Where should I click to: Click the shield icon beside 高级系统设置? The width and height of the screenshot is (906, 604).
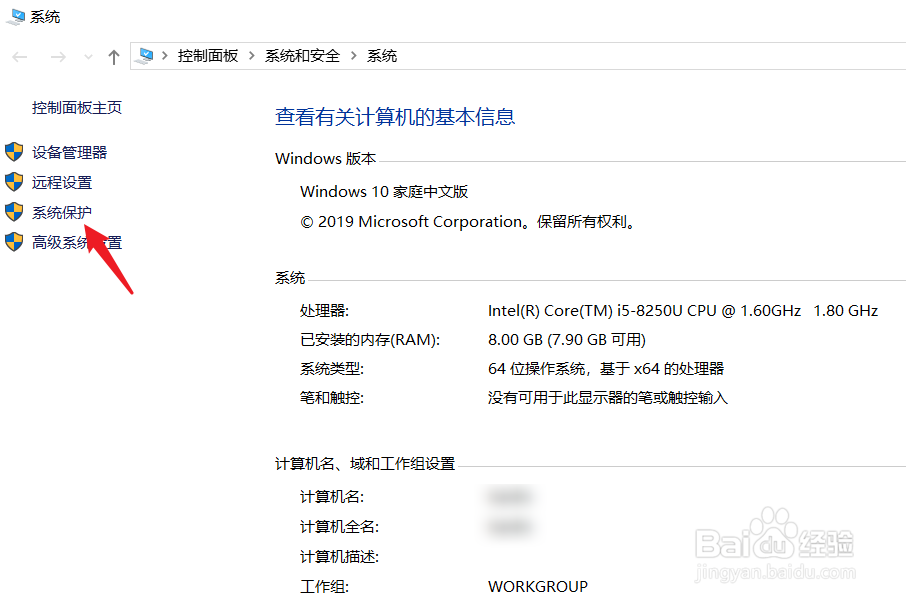tap(13, 242)
